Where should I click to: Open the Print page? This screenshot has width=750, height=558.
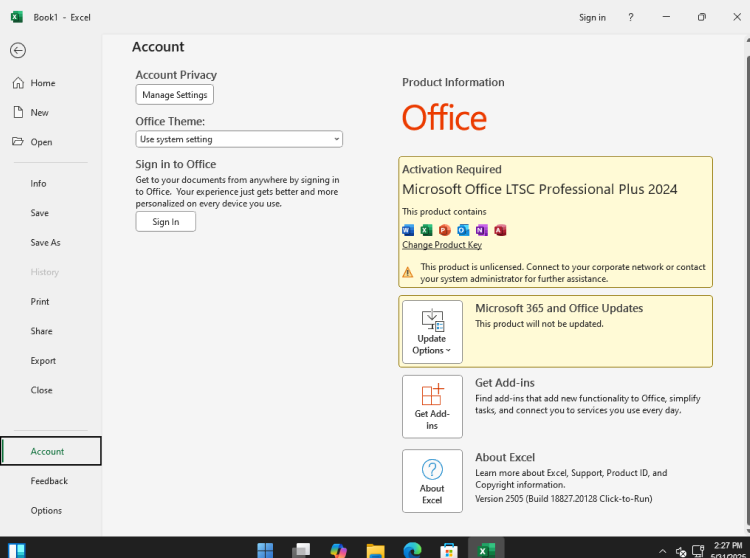point(51,302)
